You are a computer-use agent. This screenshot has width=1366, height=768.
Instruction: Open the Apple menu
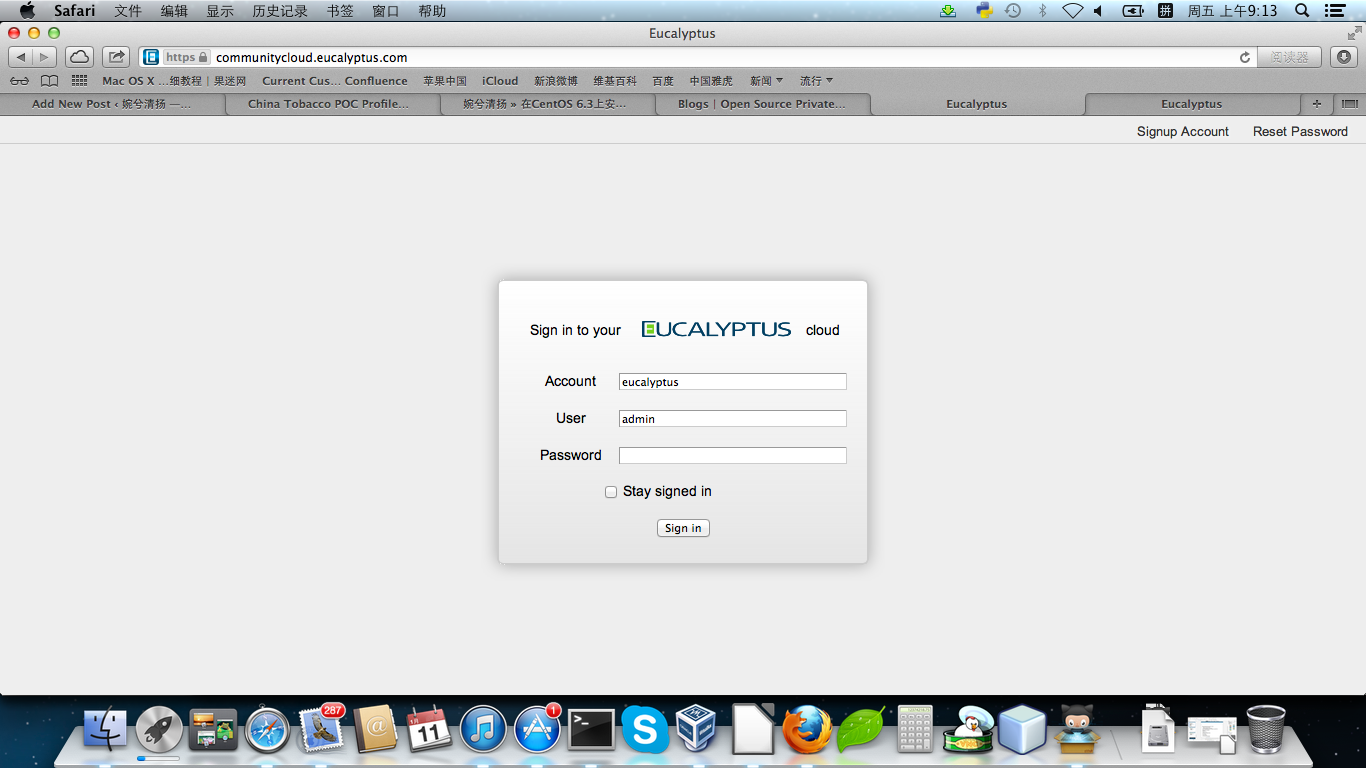tap(27, 11)
